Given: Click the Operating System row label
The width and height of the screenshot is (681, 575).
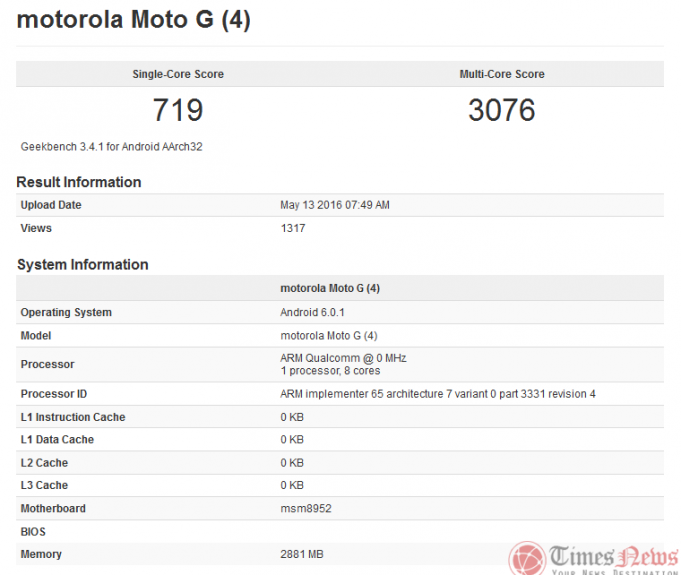Looking at the screenshot, I should coord(66,312).
